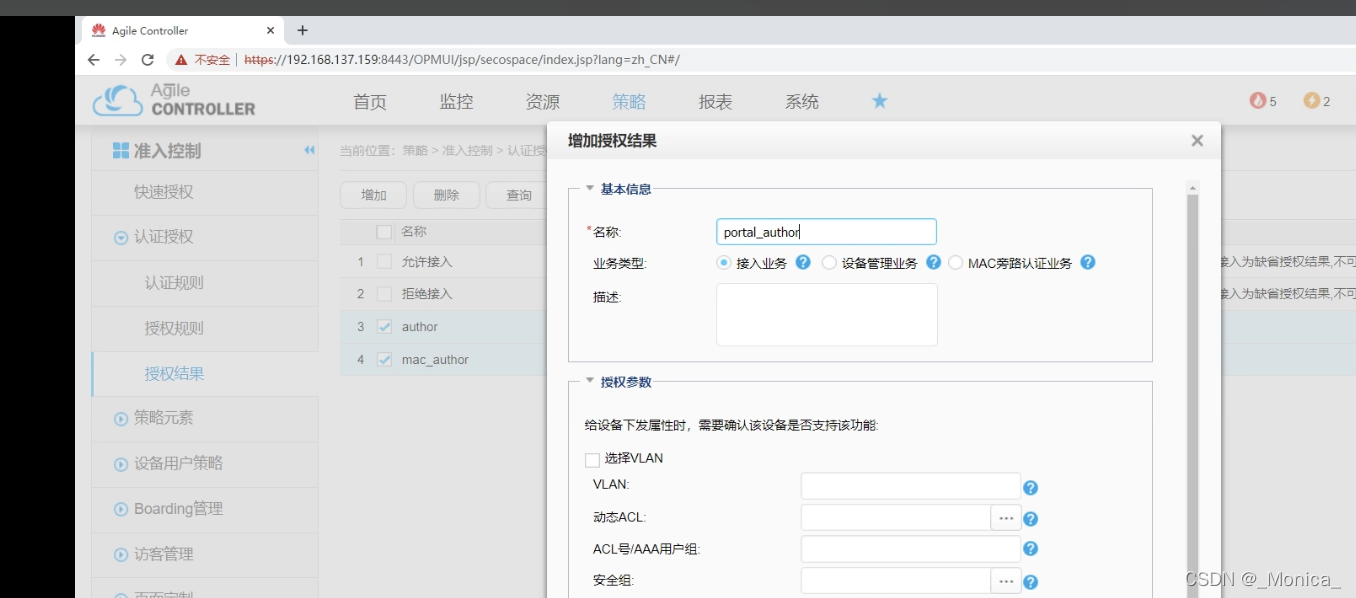Open 授权结果 in the sidebar
The height and width of the screenshot is (598, 1356).
click(174, 374)
